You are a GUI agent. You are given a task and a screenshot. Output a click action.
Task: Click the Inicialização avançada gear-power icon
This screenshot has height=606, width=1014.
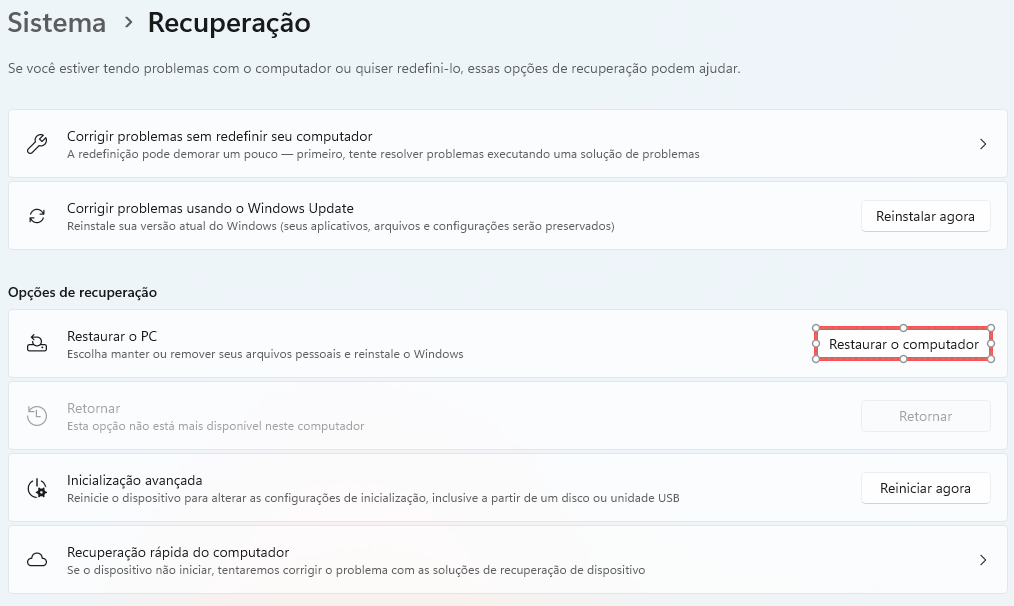click(x=37, y=488)
